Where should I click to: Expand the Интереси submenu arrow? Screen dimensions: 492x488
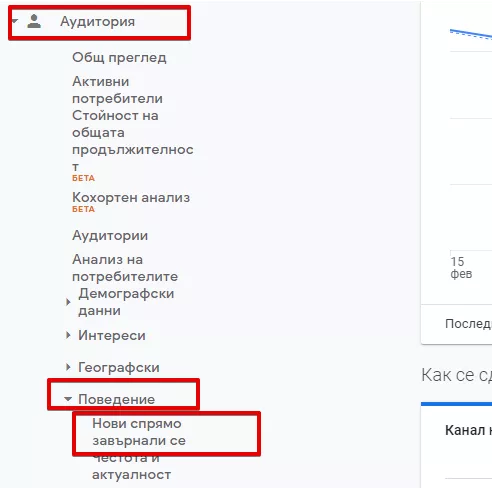[x=68, y=335]
